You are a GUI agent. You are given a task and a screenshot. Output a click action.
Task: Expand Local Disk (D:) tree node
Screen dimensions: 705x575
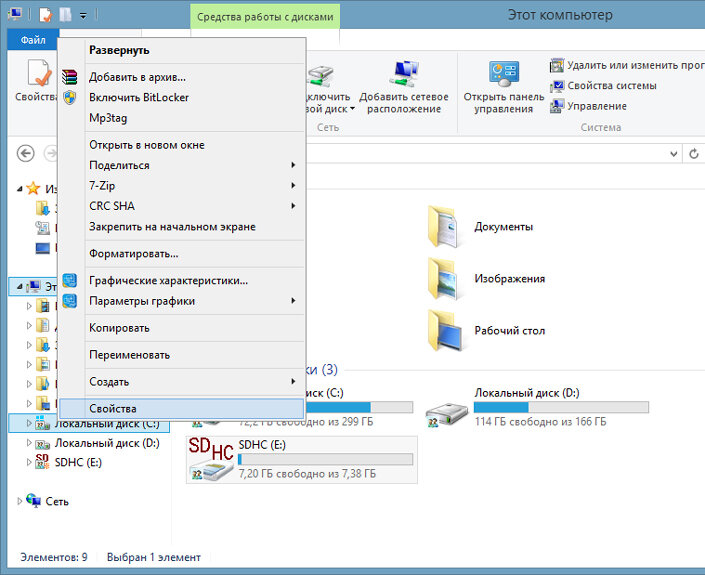tap(29, 443)
